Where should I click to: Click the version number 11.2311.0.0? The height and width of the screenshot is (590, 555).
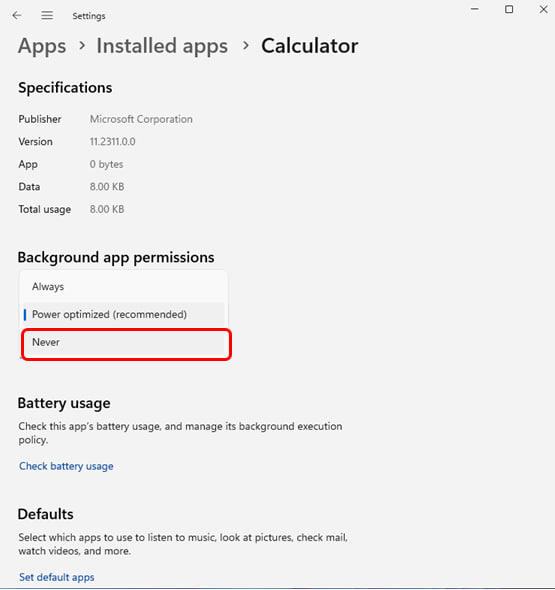tap(113, 142)
